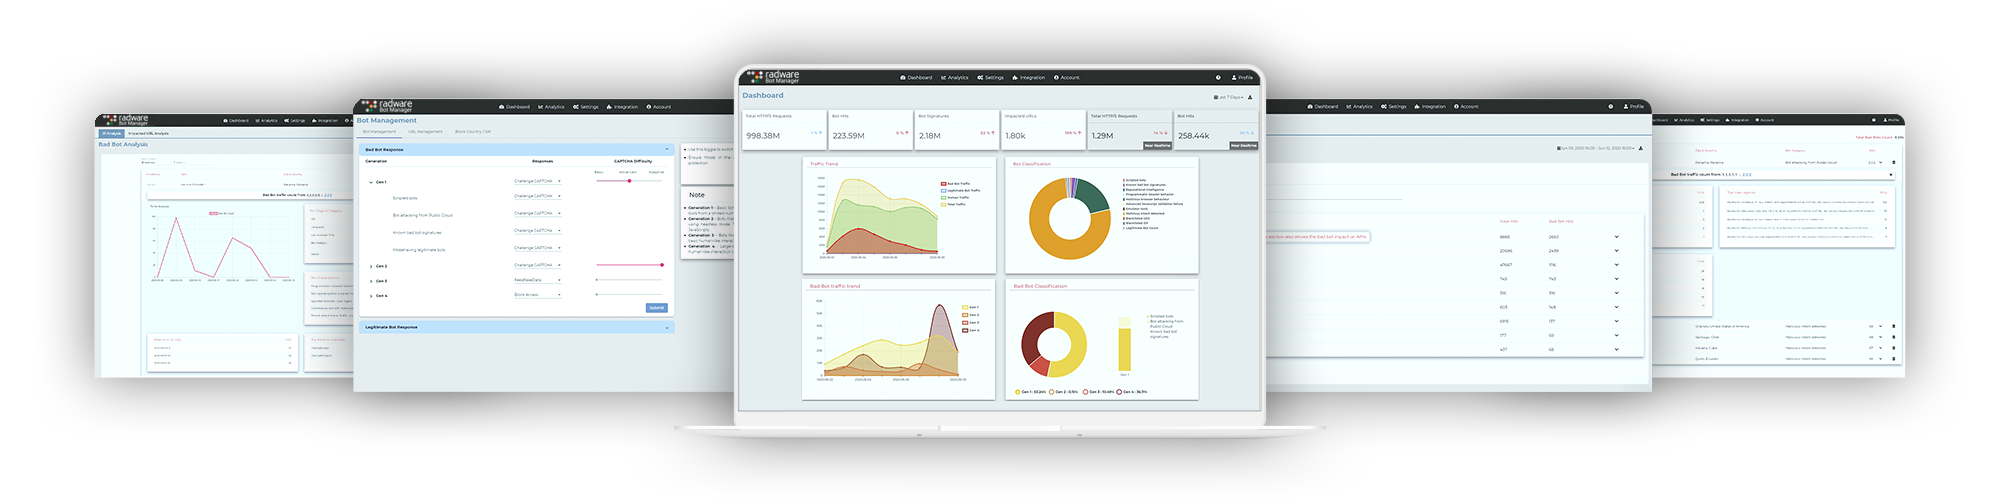Open the Gen 3 FeedFakeData response dropdown

538,280
